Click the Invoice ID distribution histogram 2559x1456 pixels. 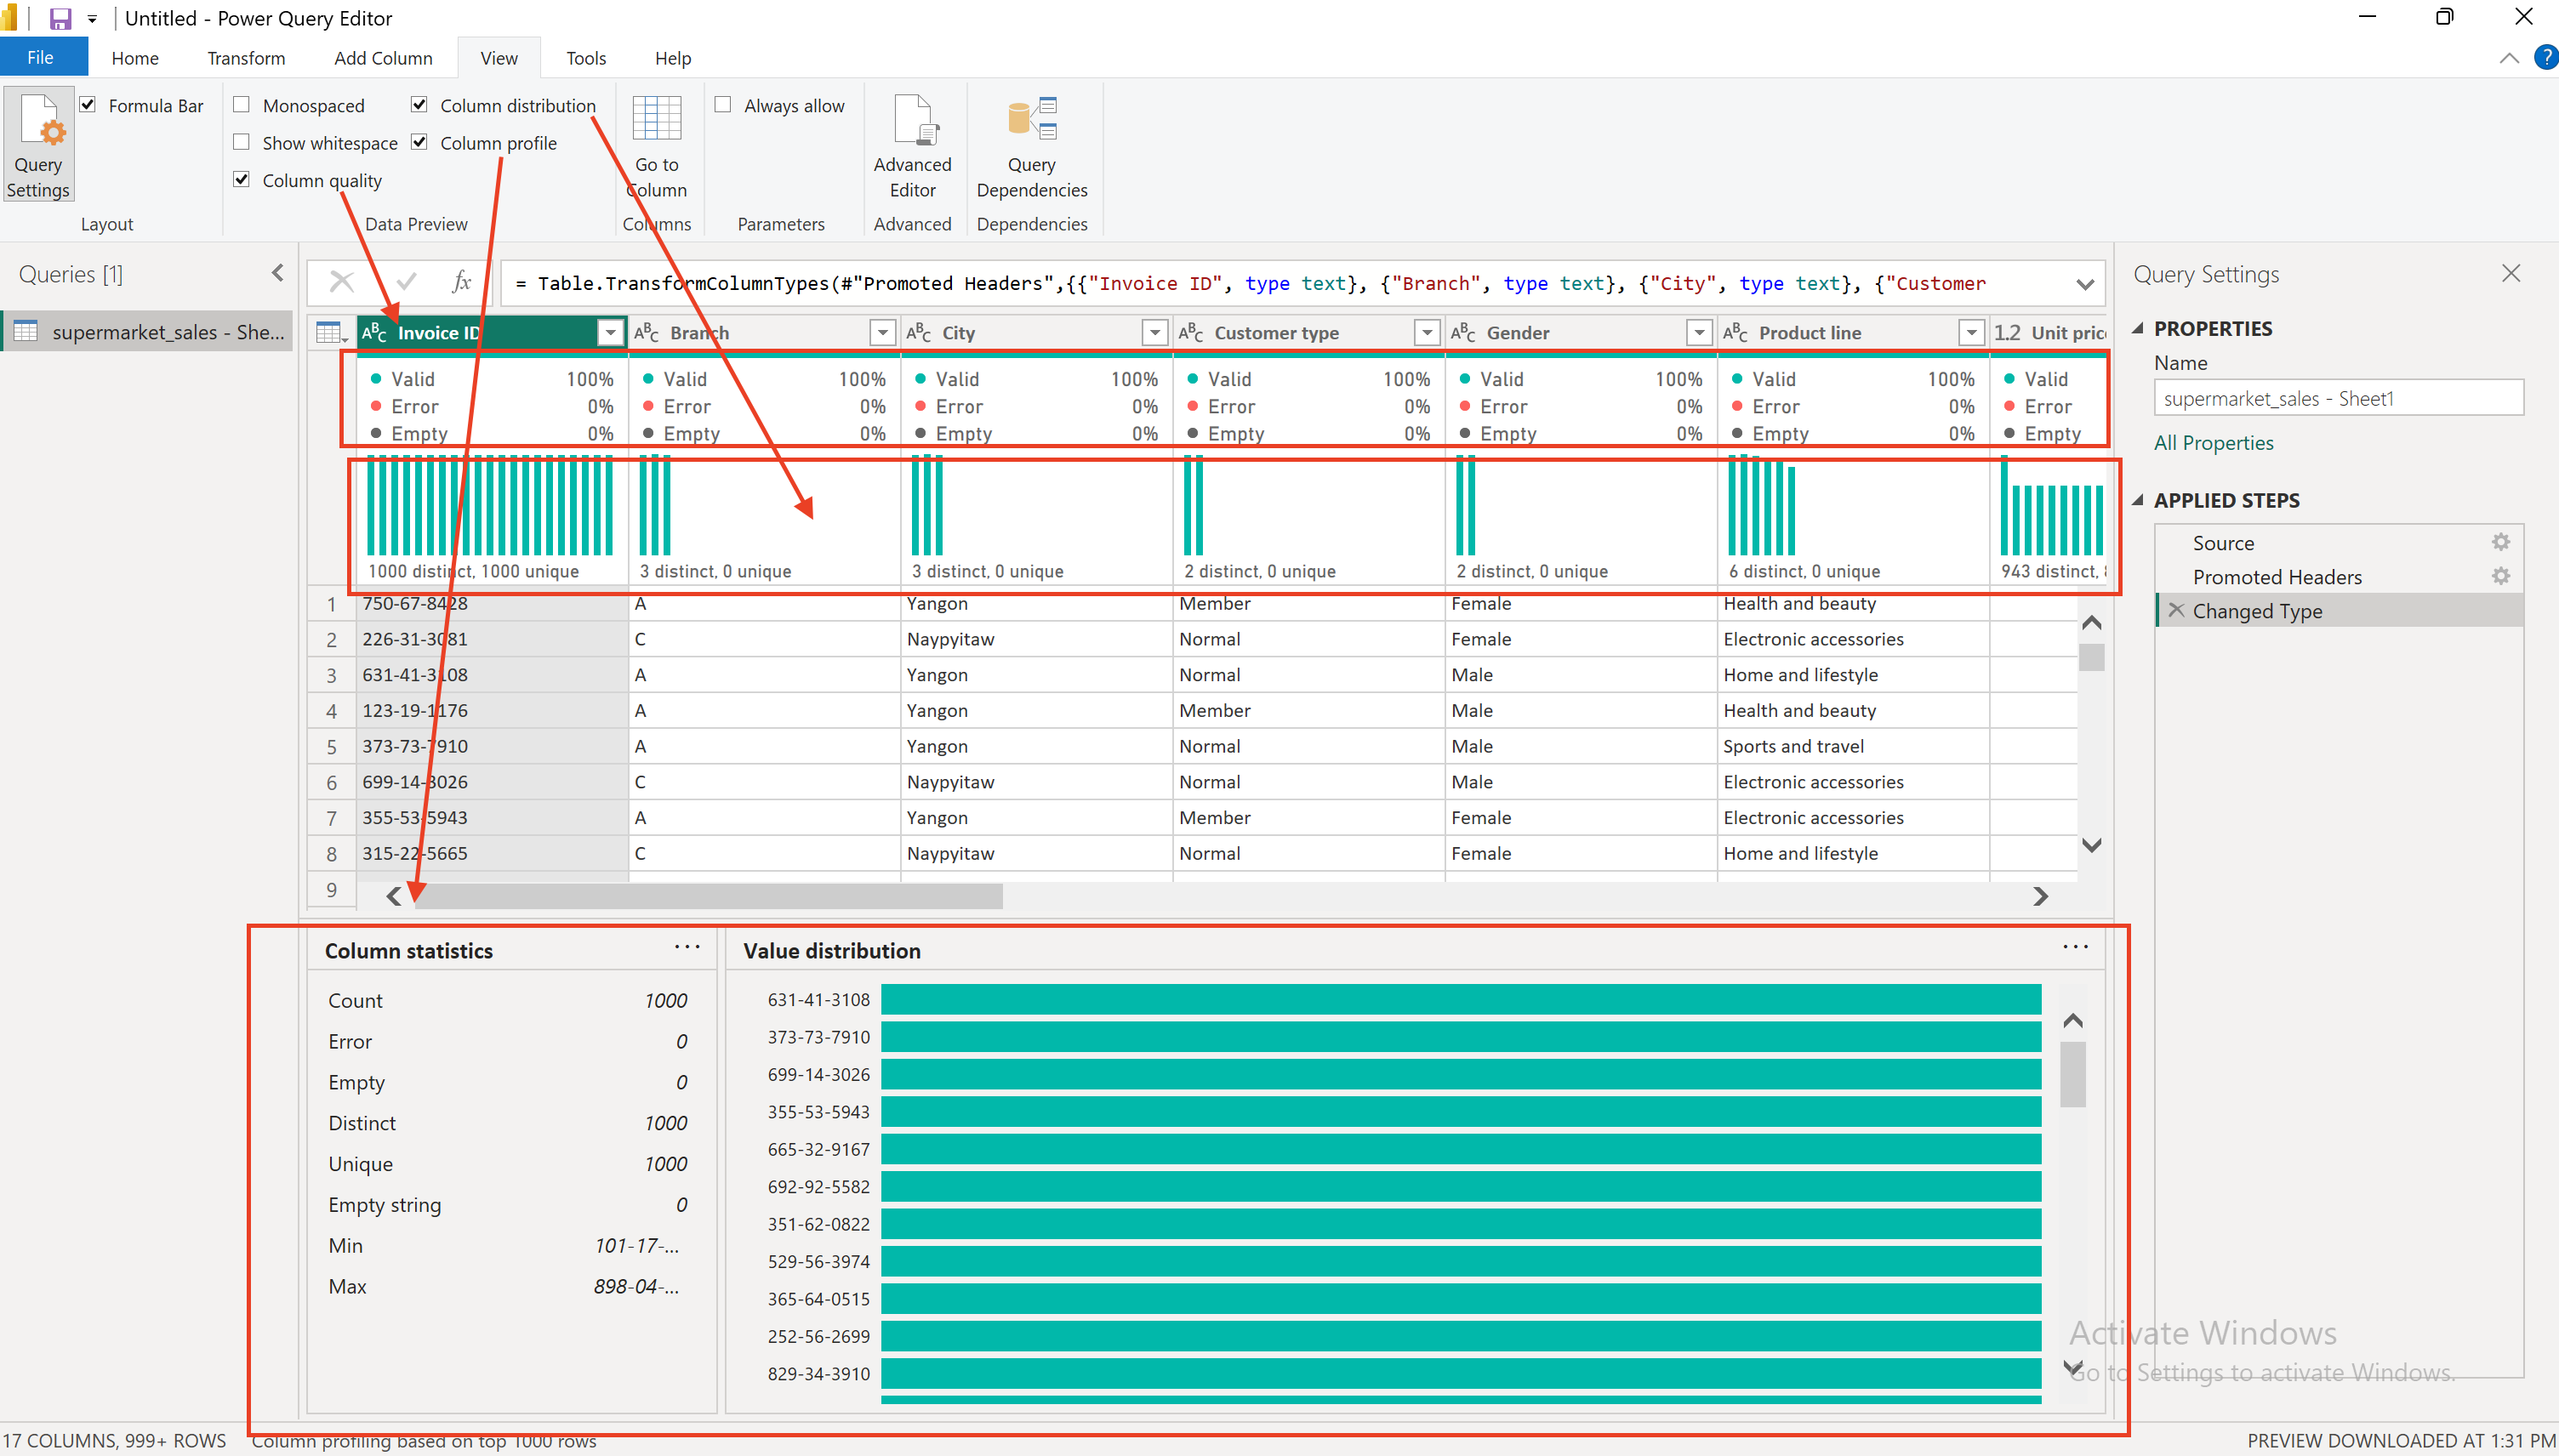(490, 505)
